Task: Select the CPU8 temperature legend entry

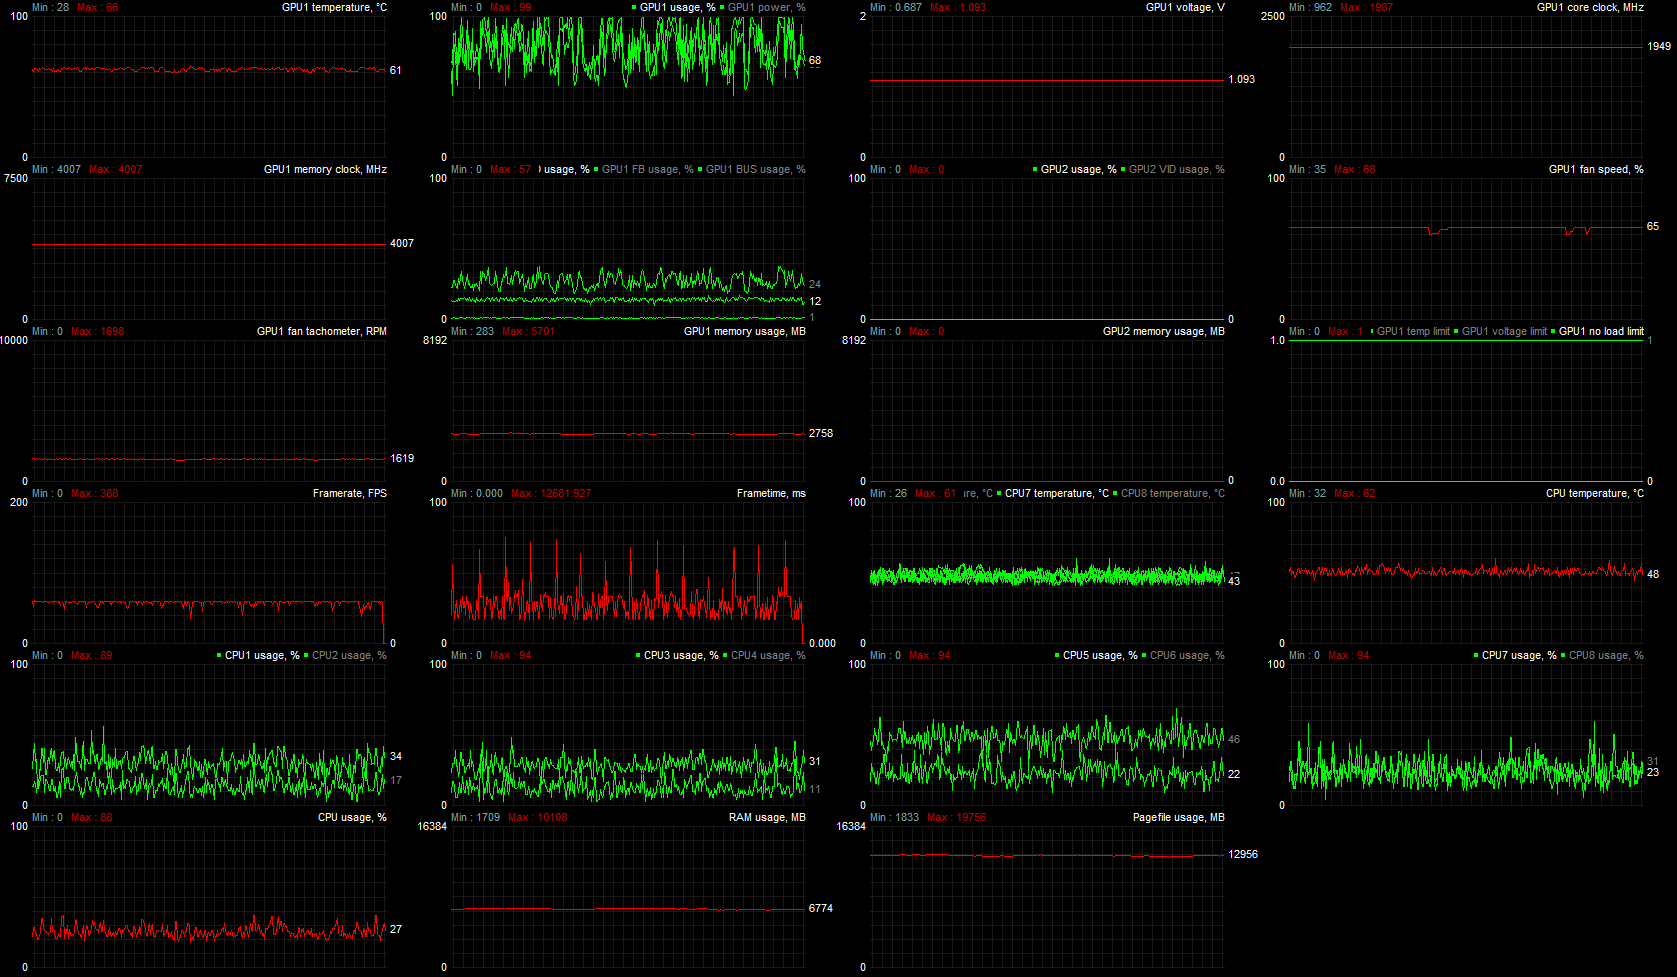Action: coord(1172,494)
